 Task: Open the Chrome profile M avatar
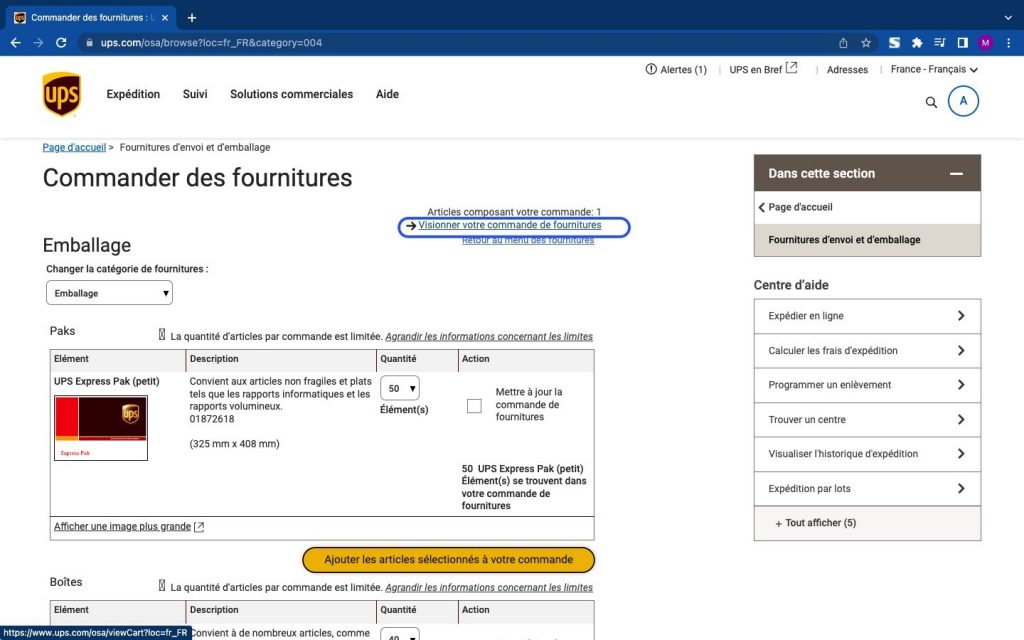pyautogui.click(x=985, y=42)
